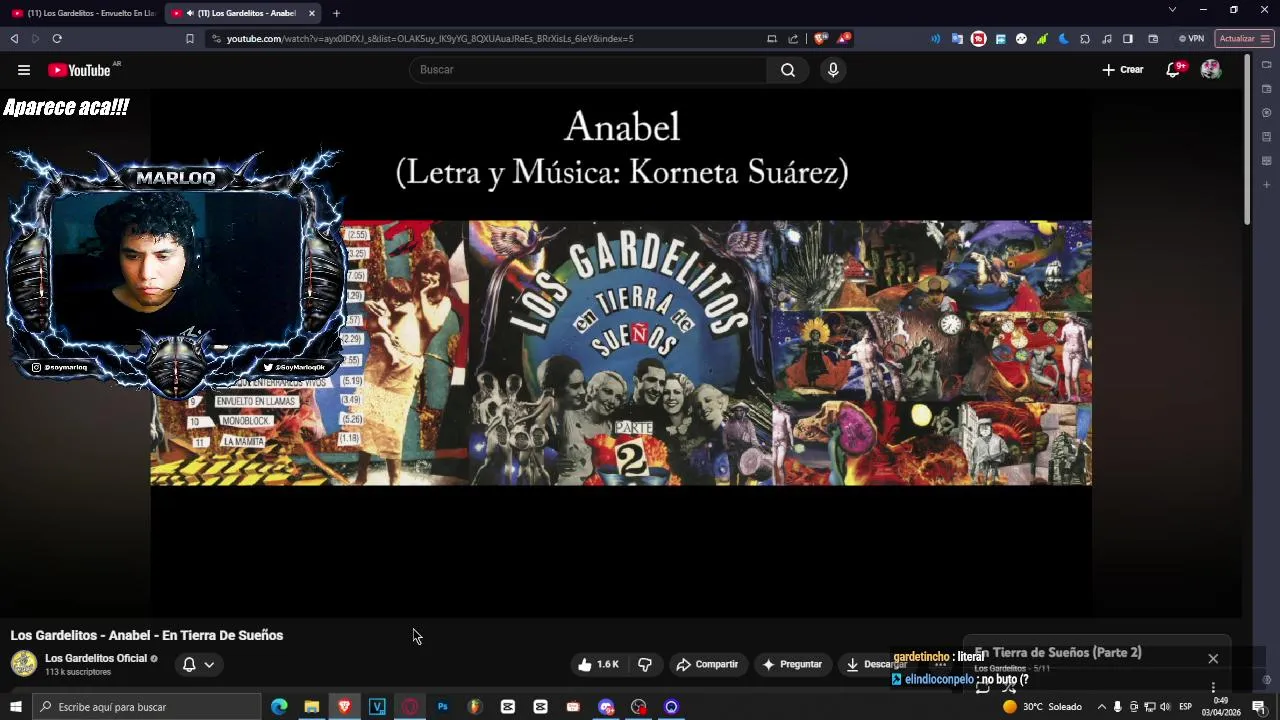
Task: Open FL Studio from taskbar
Action: (x=475, y=707)
